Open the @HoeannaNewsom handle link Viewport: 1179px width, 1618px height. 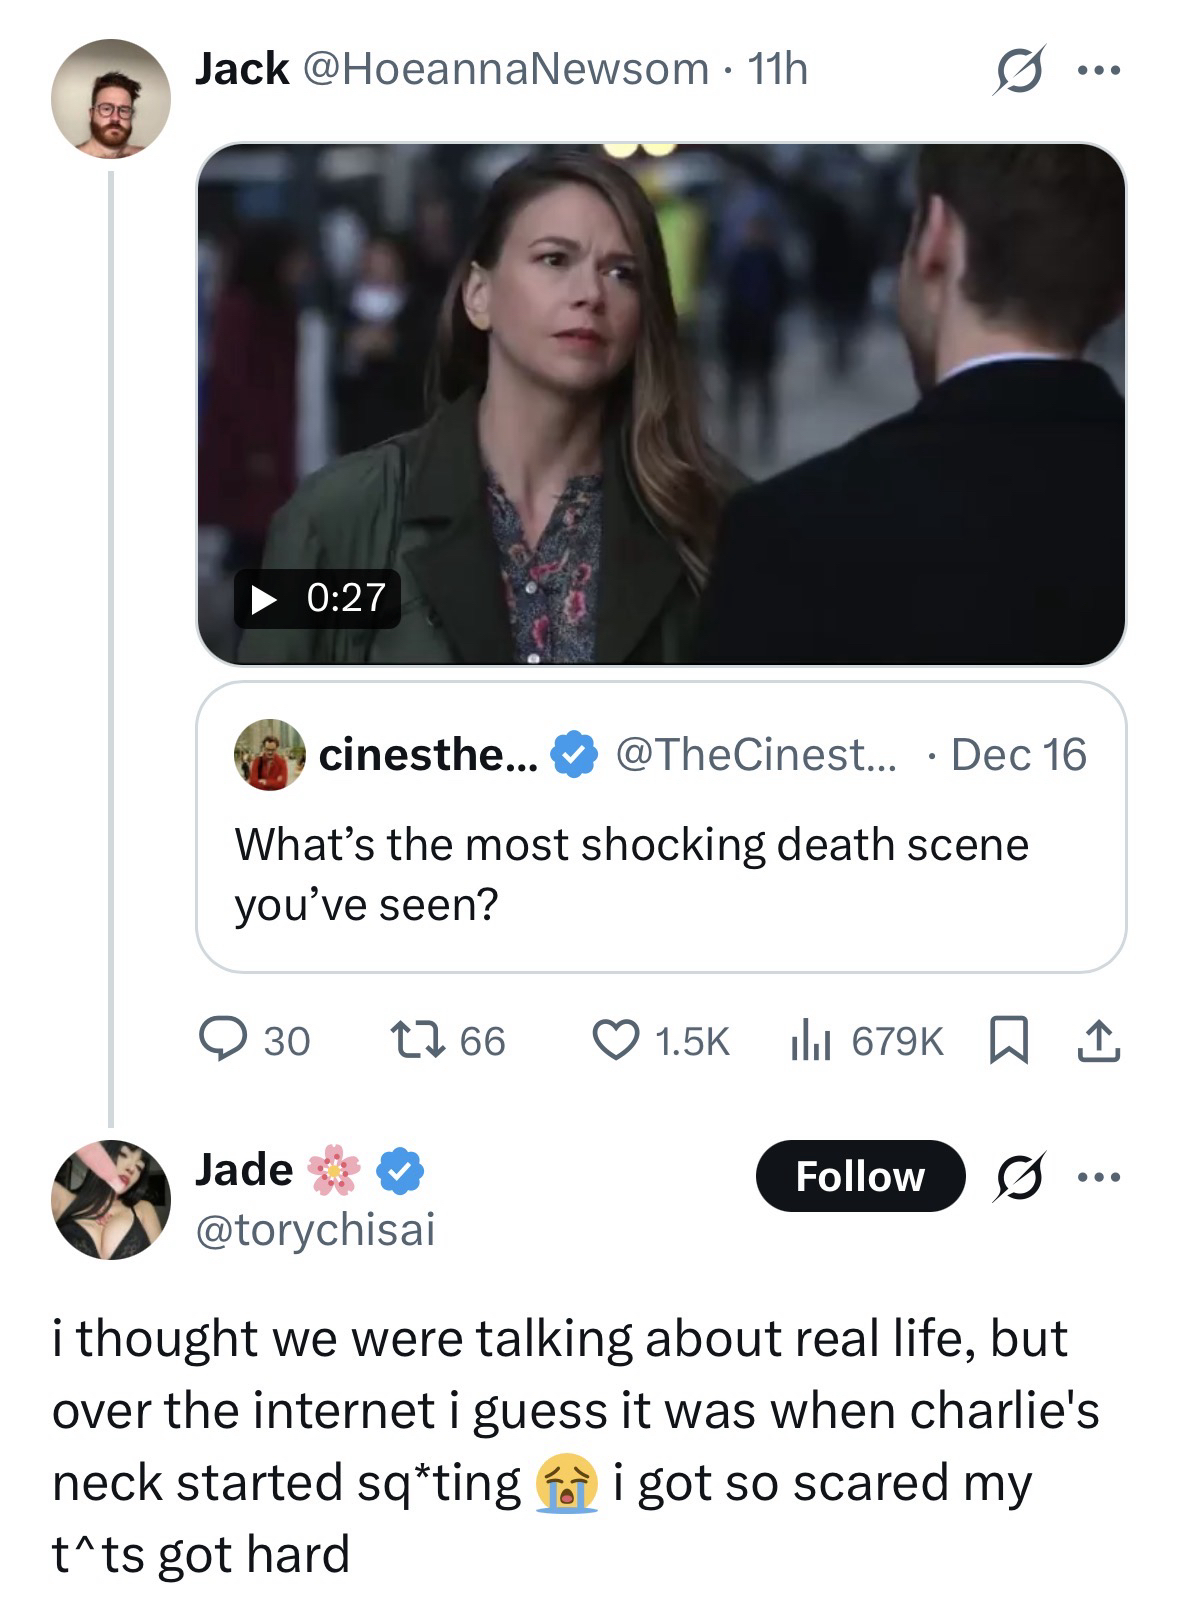[x=504, y=69]
